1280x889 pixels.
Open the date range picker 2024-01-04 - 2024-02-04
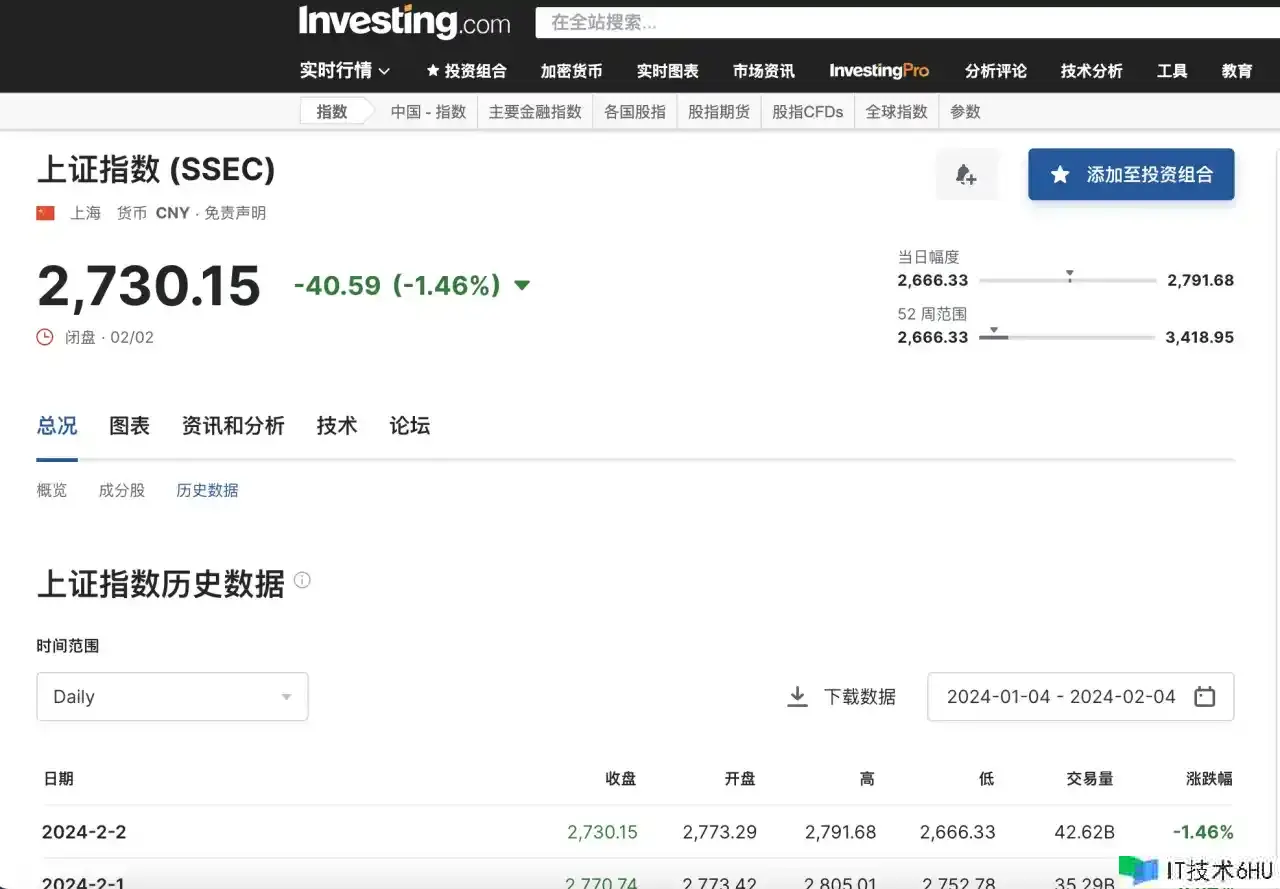[x=1061, y=697]
